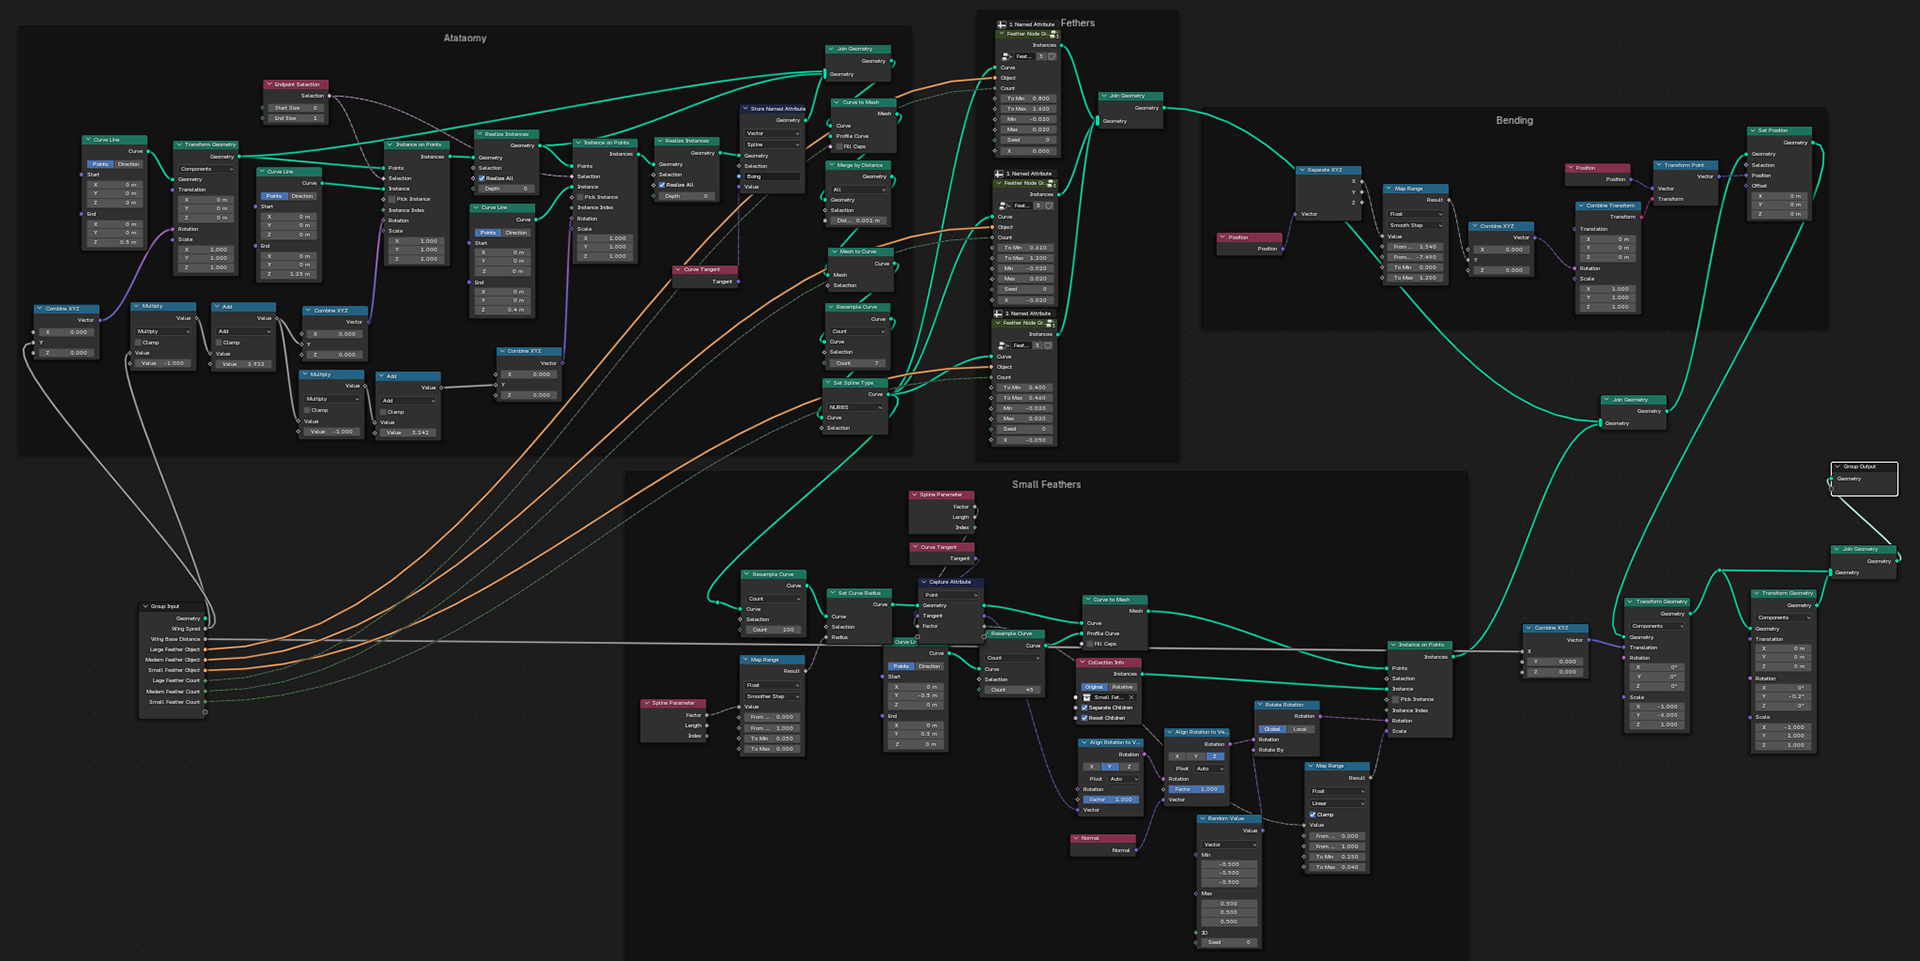Image resolution: width=1920 pixels, height=961 pixels.
Task: Select Original mode in Collection Info node
Action: click(x=1094, y=687)
